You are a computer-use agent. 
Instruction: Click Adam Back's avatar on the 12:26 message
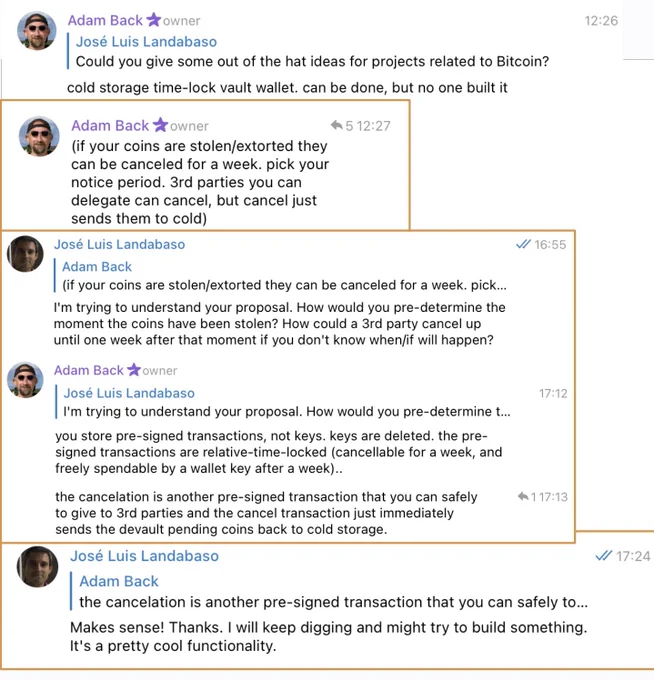[36, 30]
